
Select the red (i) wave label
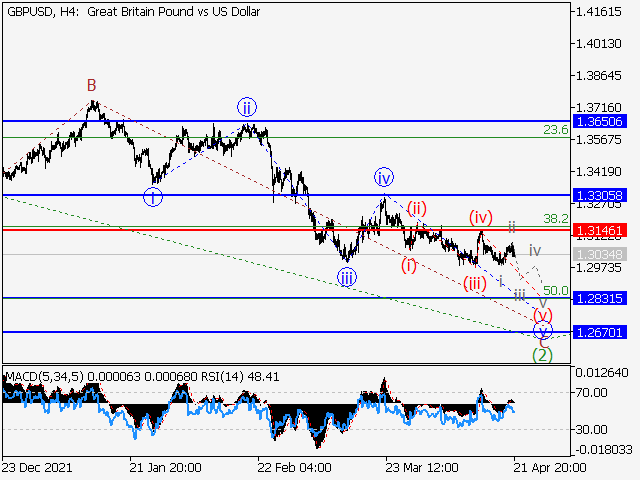pyautogui.click(x=409, y=265)
